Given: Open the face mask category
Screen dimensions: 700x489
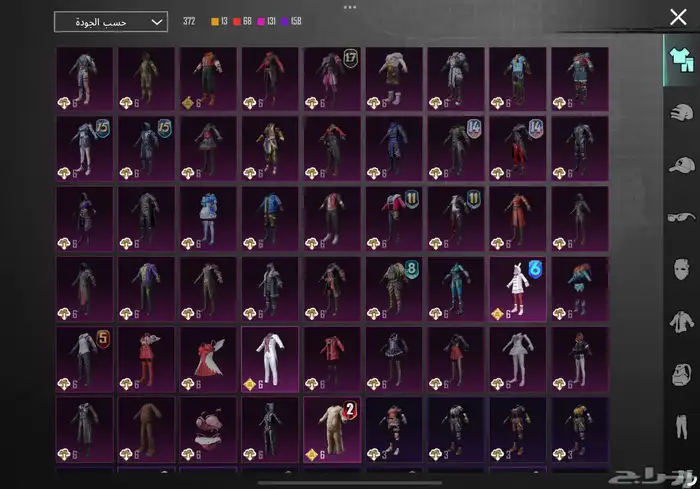Looking at the screenshot, I should point(681,269).
